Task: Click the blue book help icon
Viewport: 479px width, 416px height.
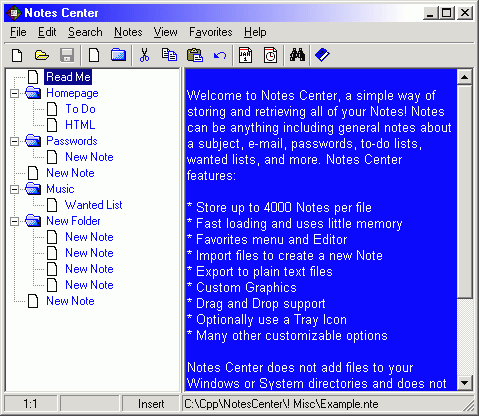Action: pyautogui.click(x=322, y=55)
